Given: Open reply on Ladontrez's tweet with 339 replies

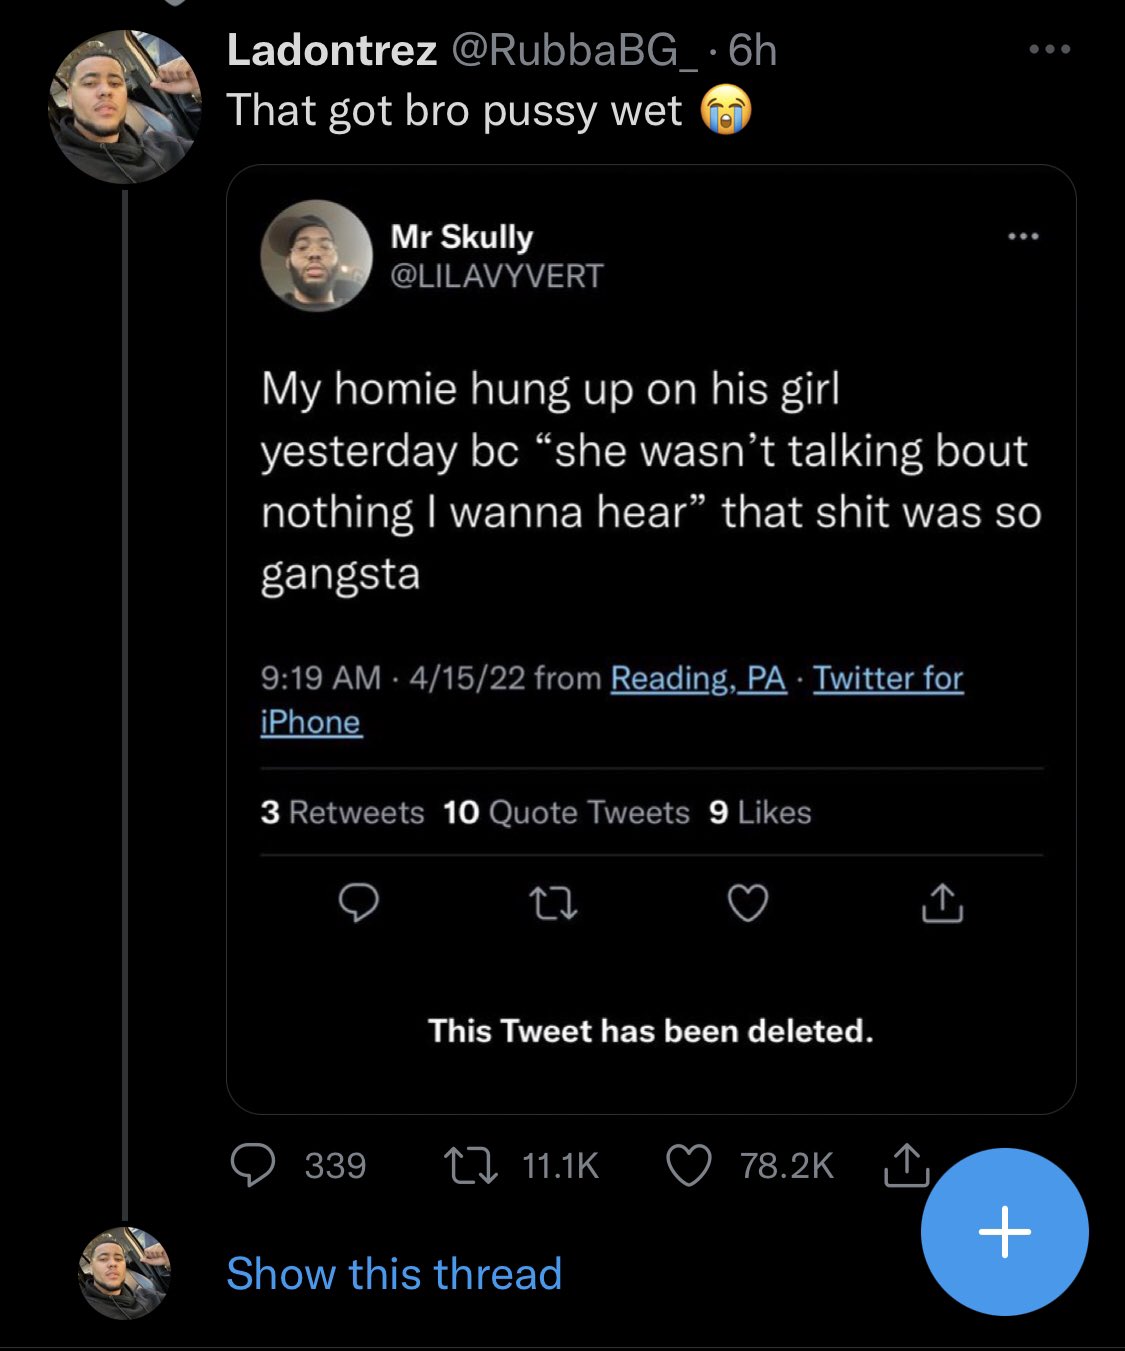Looking at the screenshot, I should [253, 1165].
